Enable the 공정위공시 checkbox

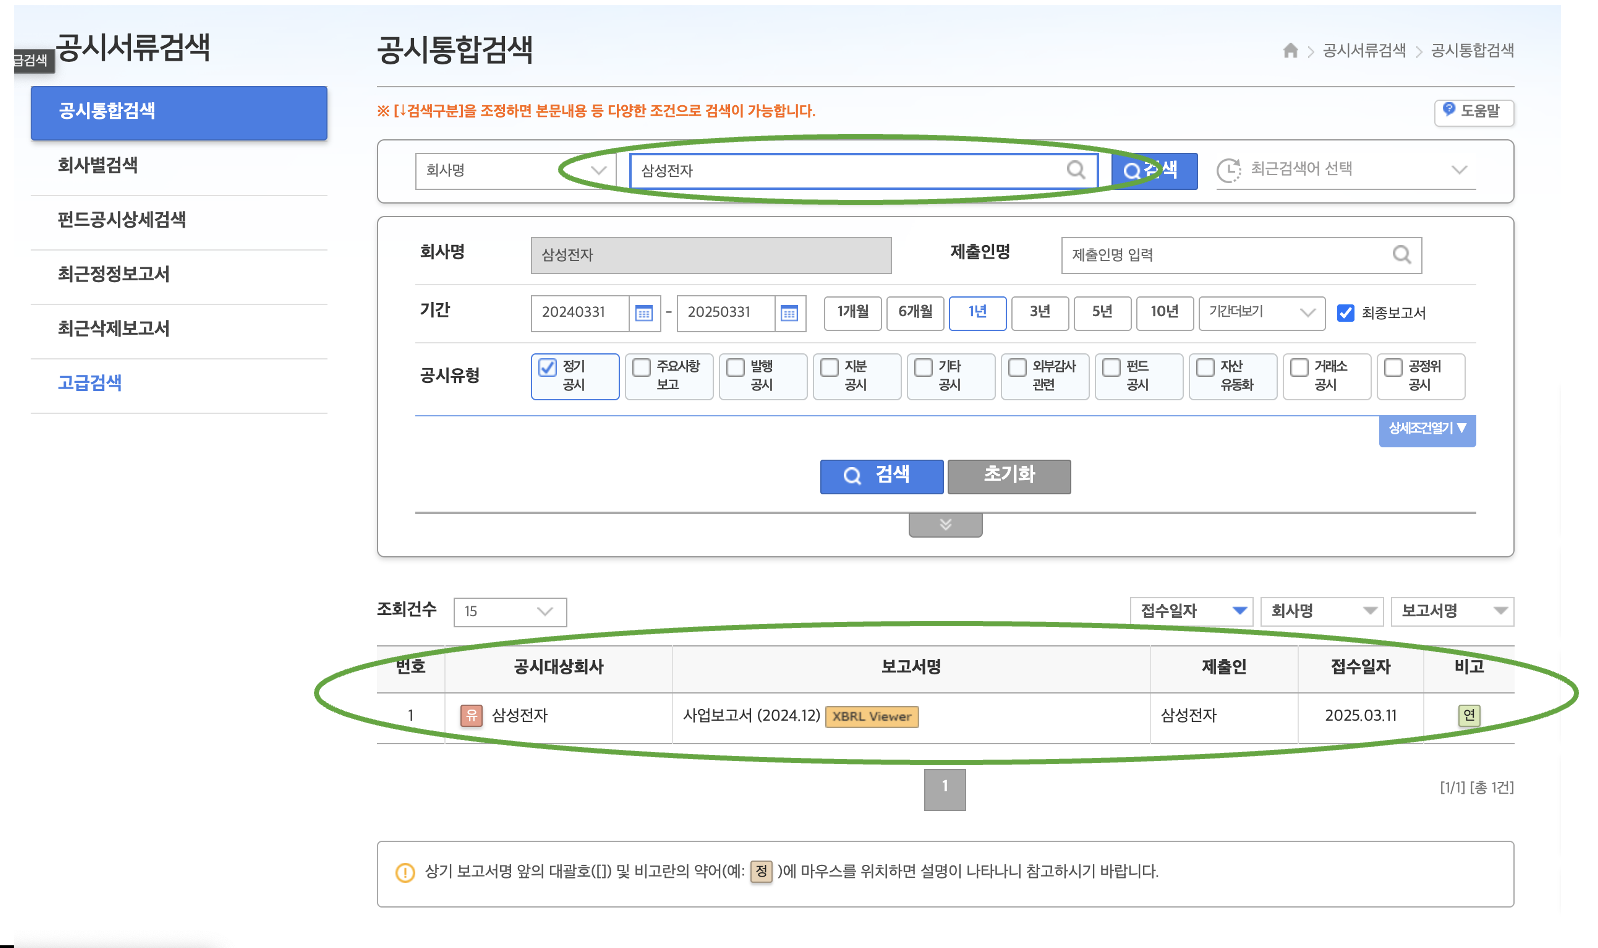tap(1394, 367)
